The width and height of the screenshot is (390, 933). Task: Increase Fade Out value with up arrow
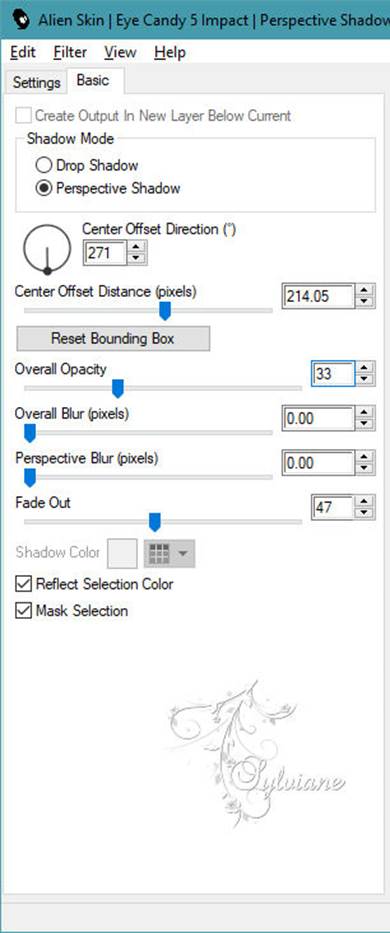364,501
